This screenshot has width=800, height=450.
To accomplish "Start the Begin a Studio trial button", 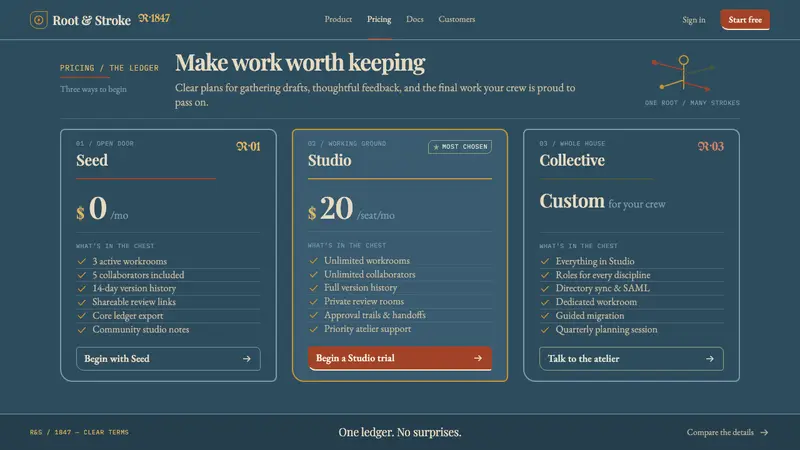I will click(x=400, y=358).
